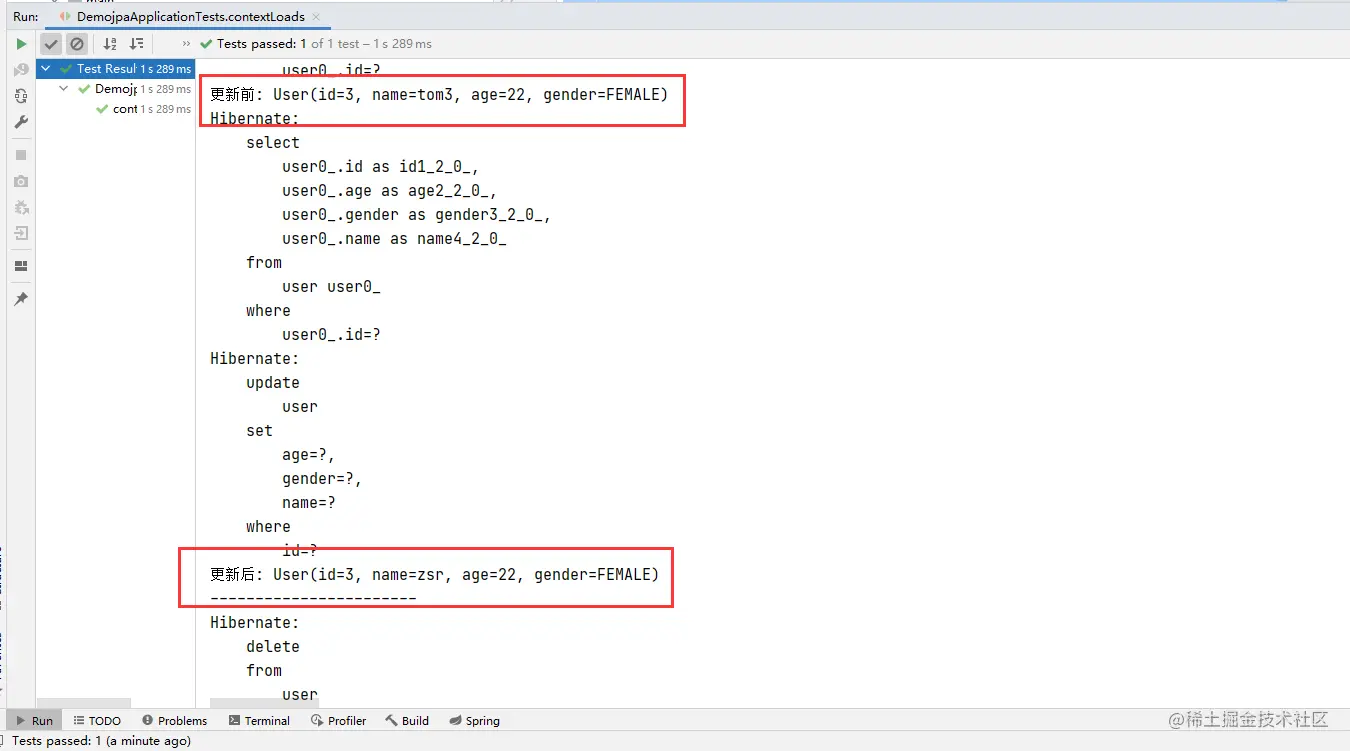Open the Terminal tool window
Screen dimensions: 1350x751
coord(259,720)
